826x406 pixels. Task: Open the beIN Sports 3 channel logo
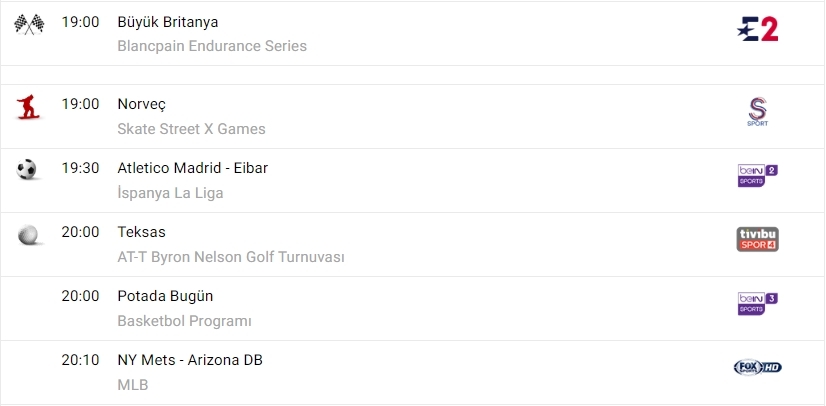pyautogui.click(x=757, y=303)
